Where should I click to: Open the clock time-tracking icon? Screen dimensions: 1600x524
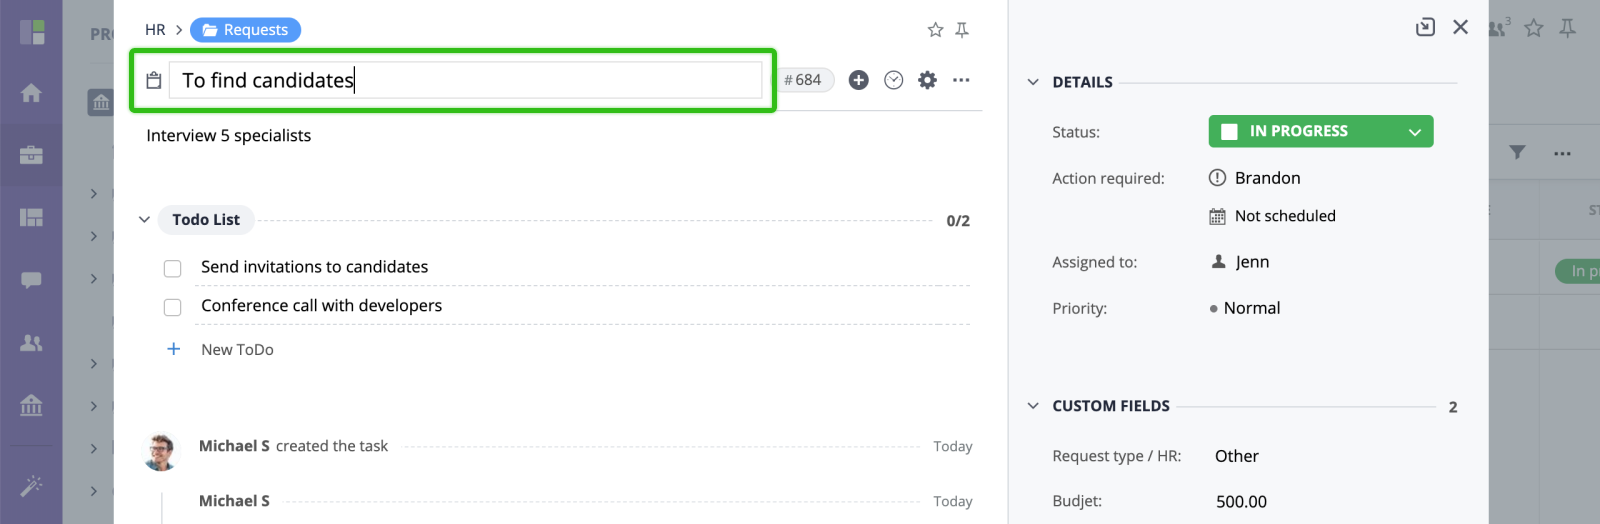894,80
